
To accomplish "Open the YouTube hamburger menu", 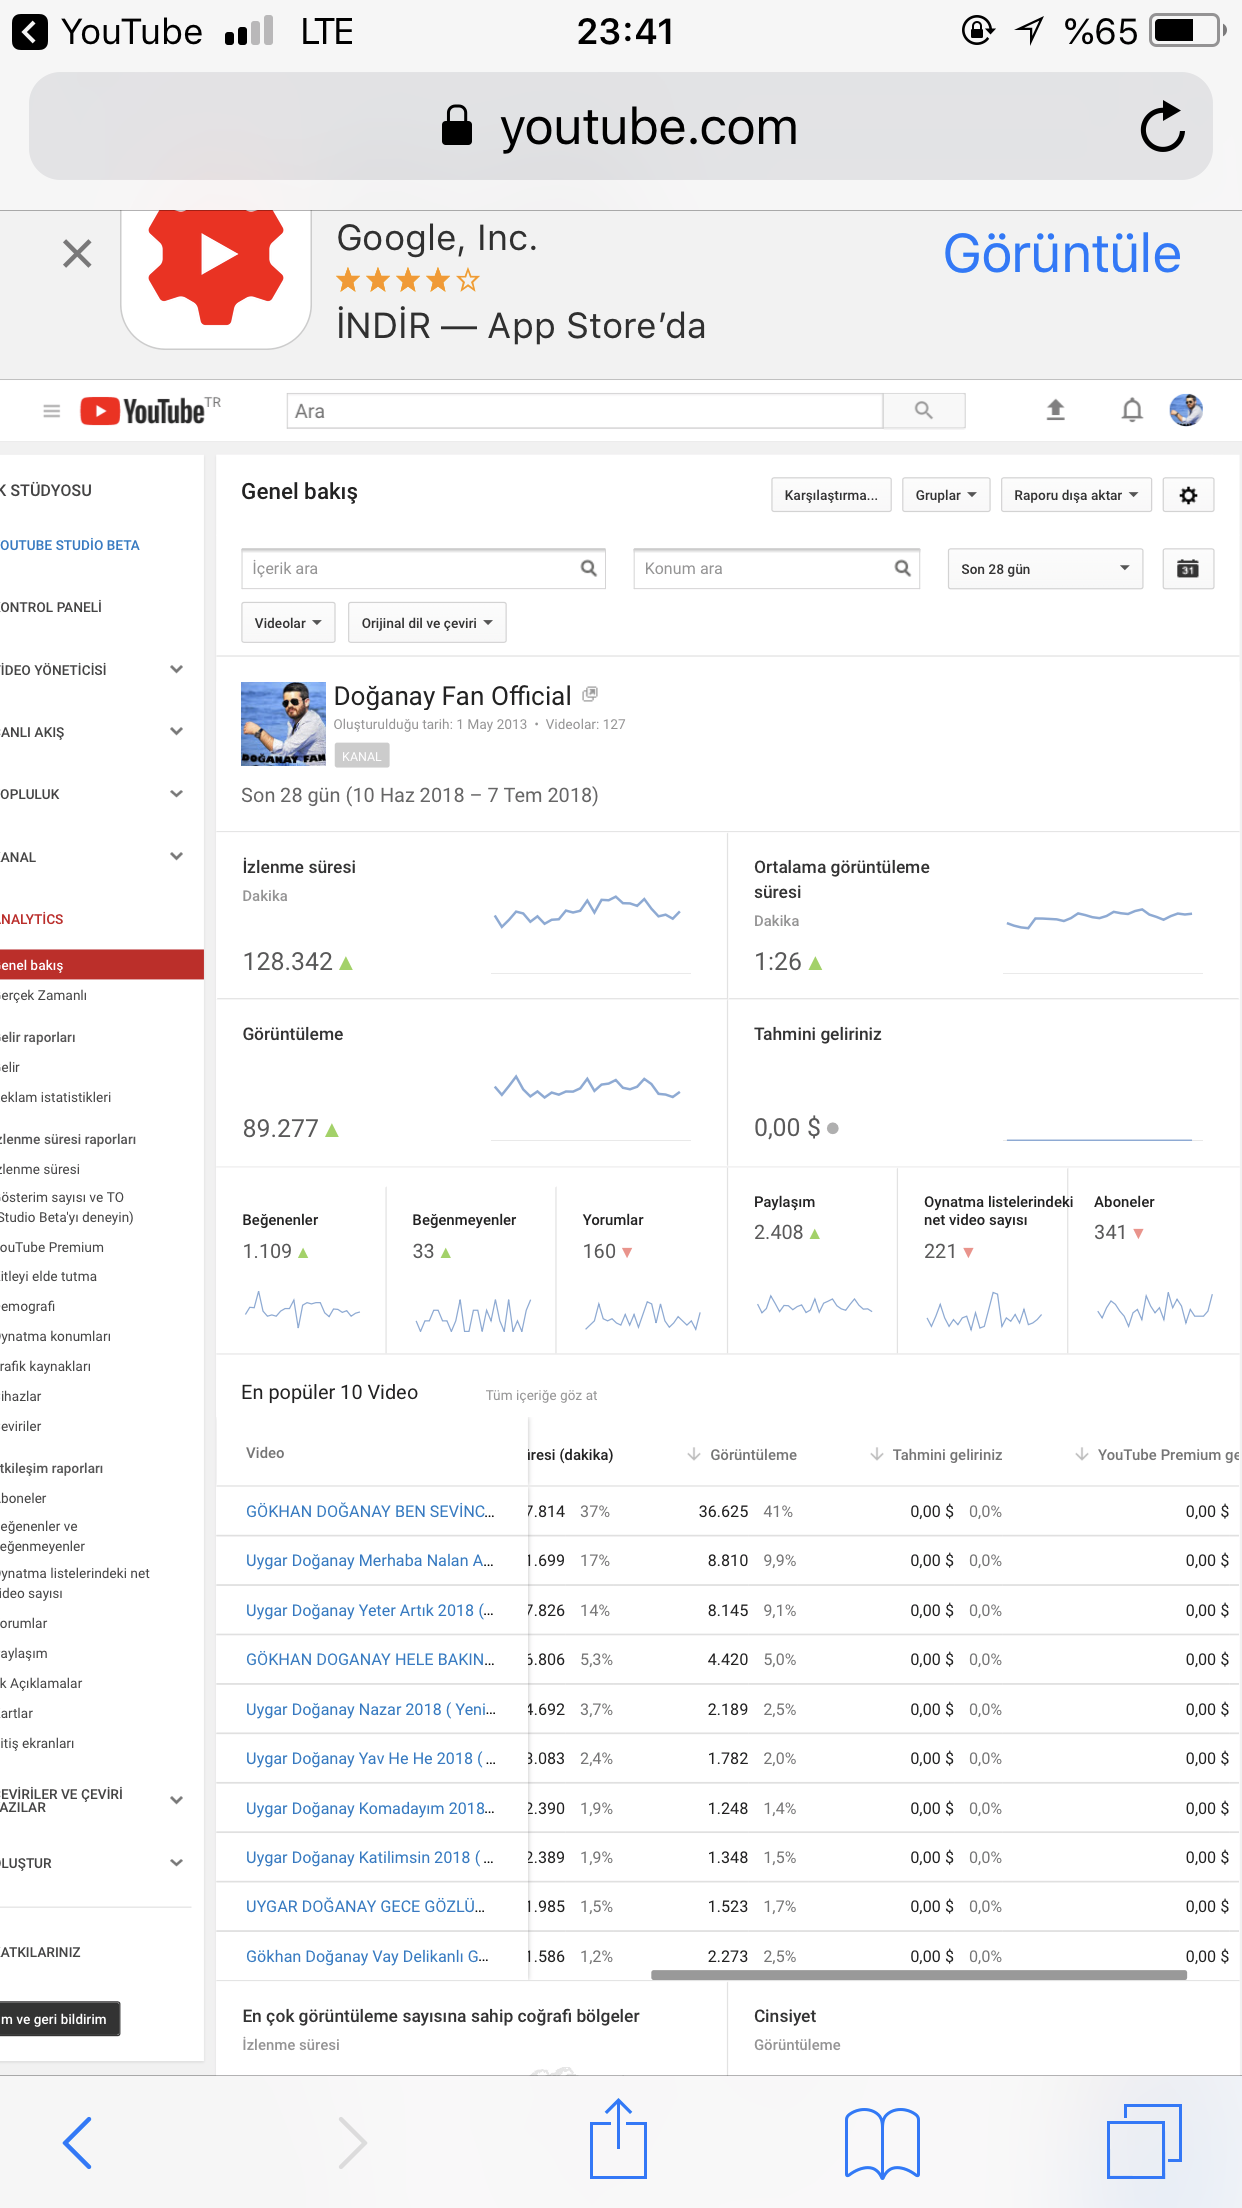I will point(52,411).
